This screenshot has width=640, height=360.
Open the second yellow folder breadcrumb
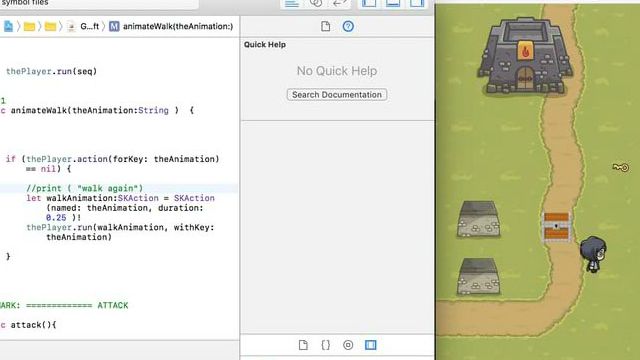[50, 27]
